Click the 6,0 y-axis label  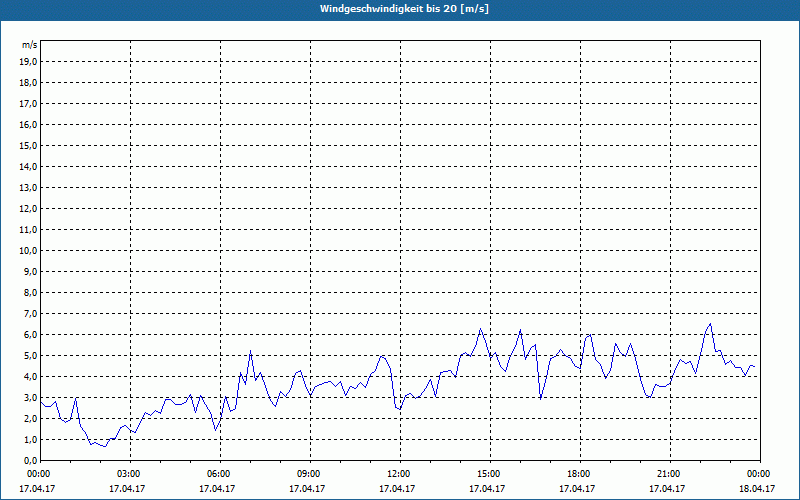[31, 335]
